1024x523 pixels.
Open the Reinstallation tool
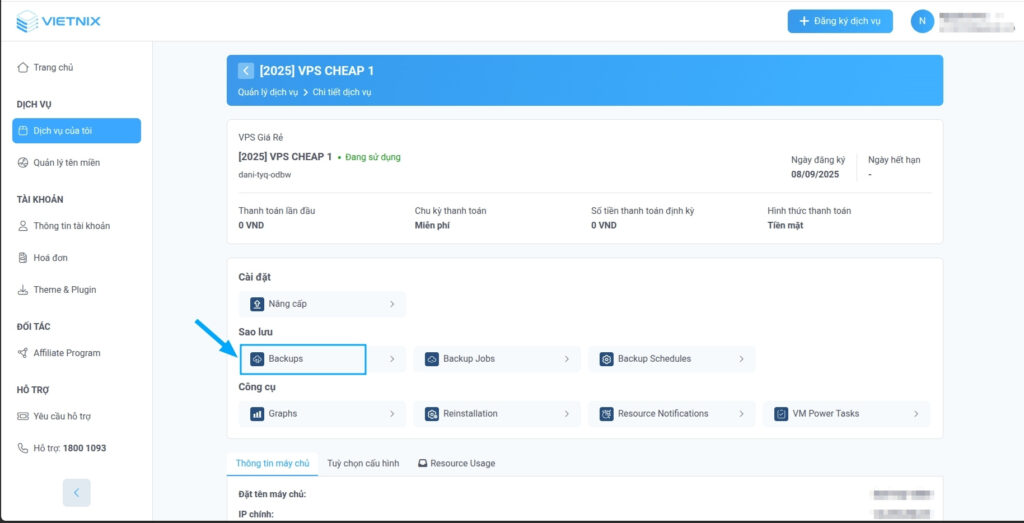point(497,414)
